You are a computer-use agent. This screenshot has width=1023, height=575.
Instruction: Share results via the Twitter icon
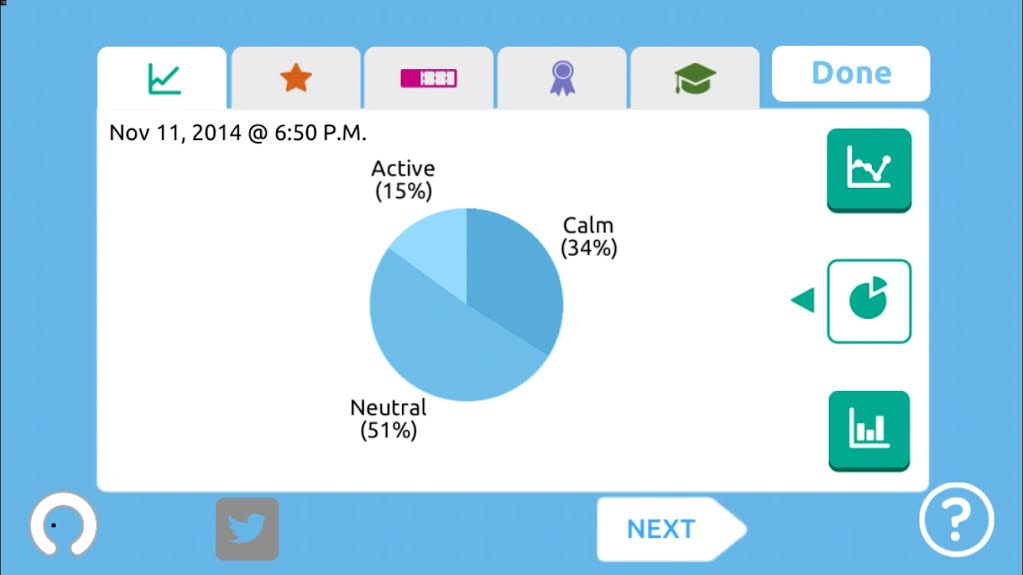point(247,529)
